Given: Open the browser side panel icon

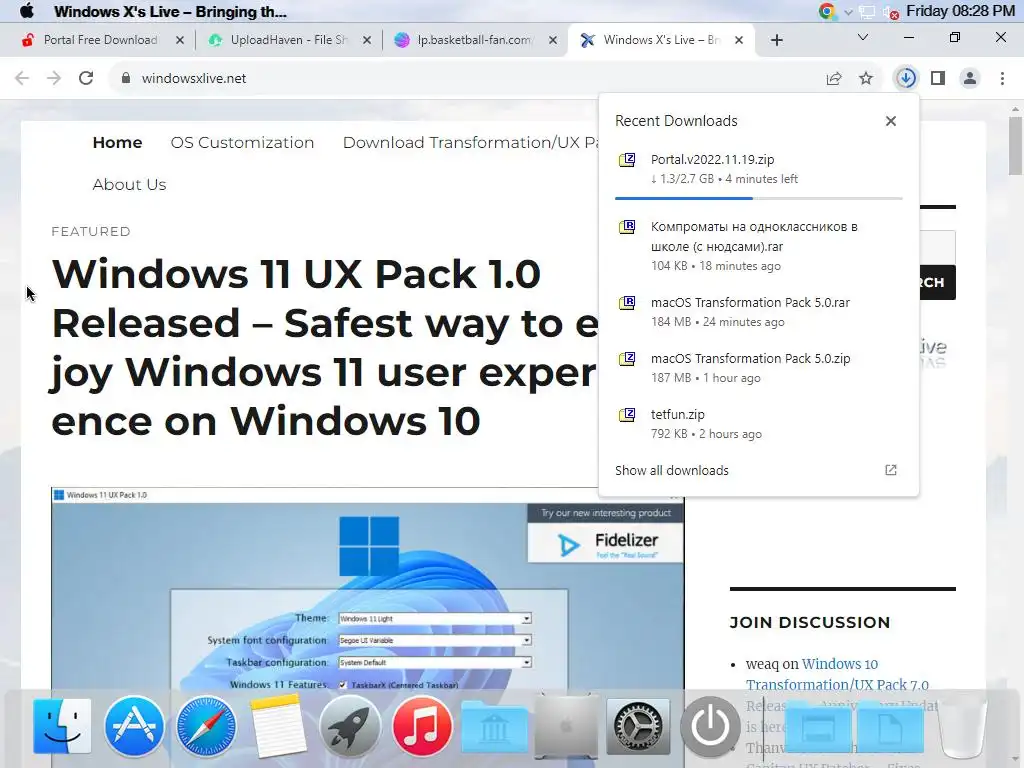Looking at the screenshot, I should click(938, 78).
